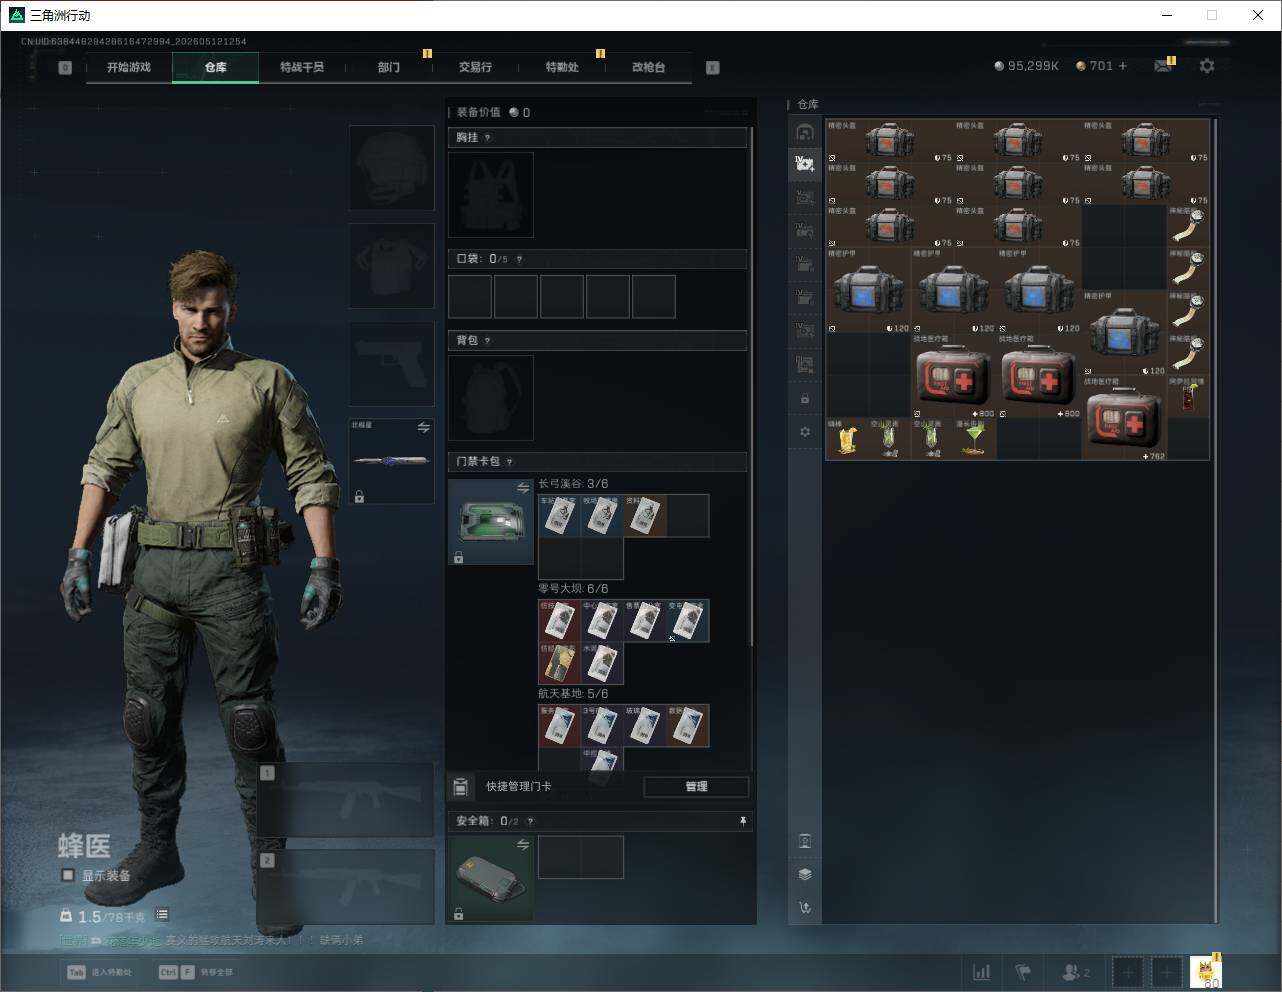Viewport: 1282px width, 992px height.
Task: Switch to the 开始游戏 tab
Action: pos(129,67)
